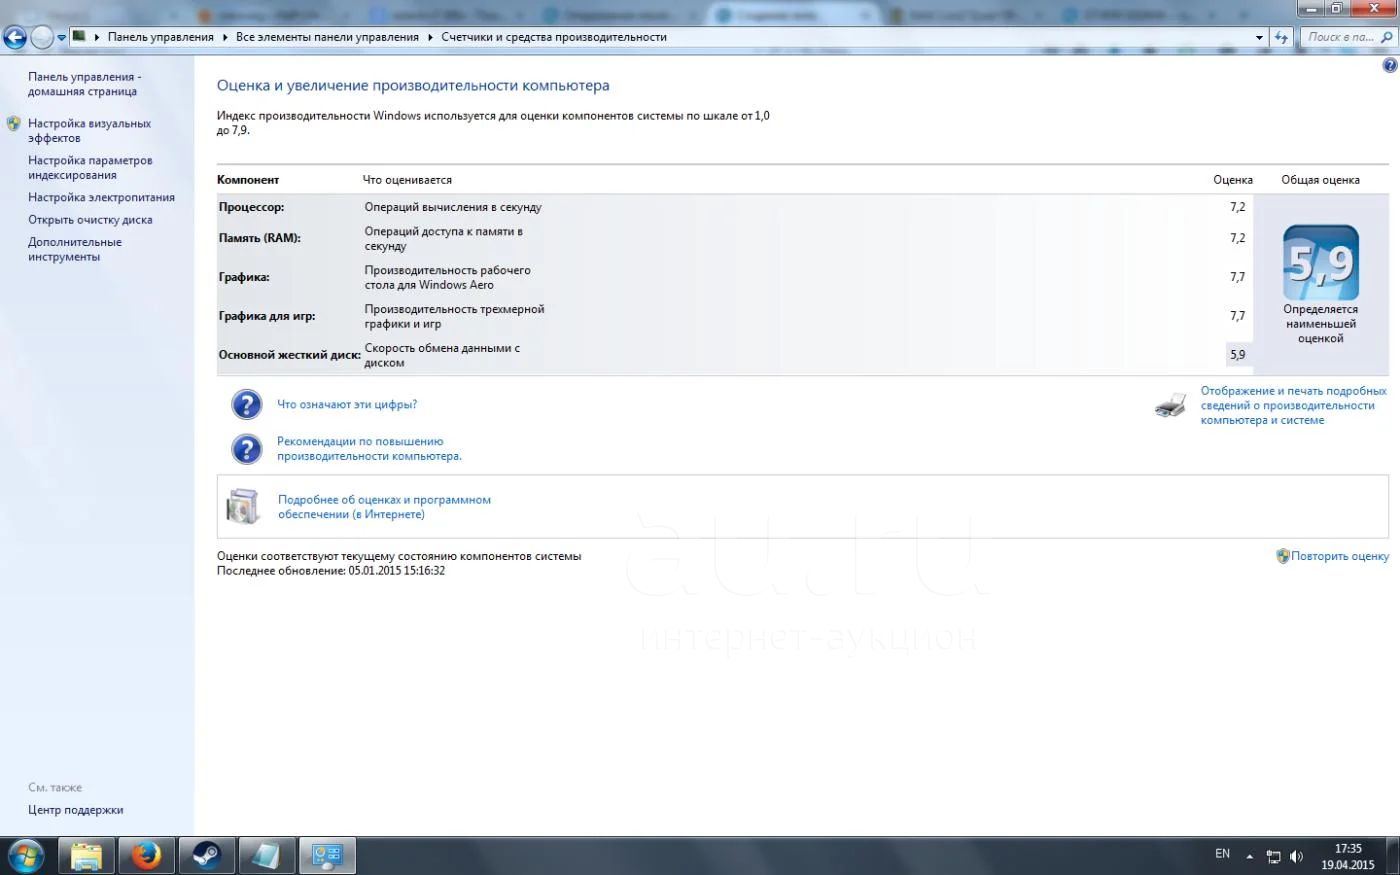Click the control panel search field
1400x875 pixels.
click(x=1349, y=37)
